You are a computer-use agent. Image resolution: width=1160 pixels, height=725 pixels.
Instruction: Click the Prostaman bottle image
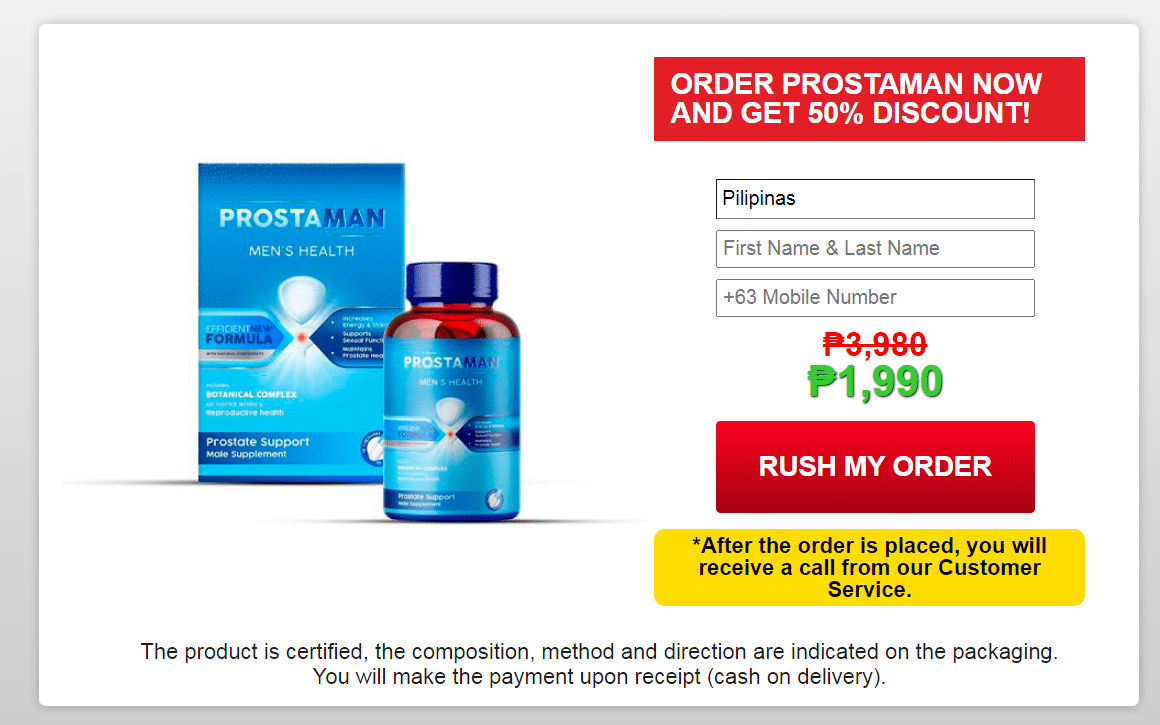point(451,391)
